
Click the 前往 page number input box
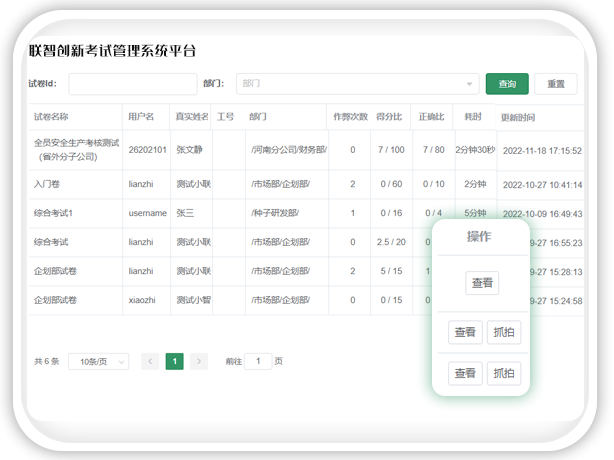tap(257, 361)
